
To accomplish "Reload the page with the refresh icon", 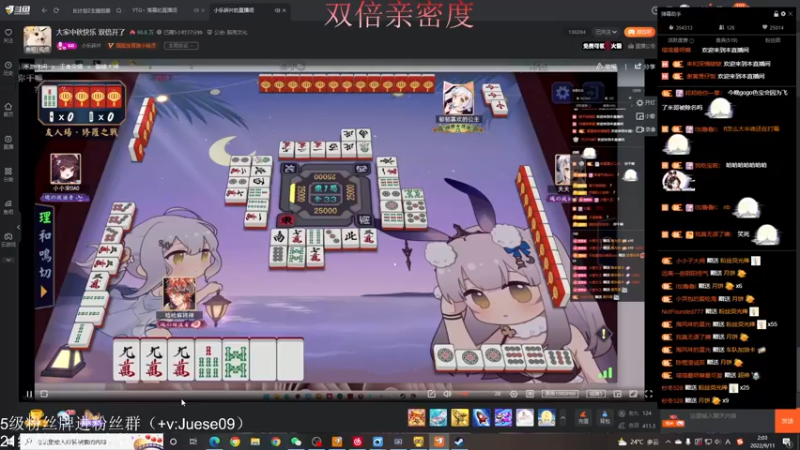I will pos(56,10).
